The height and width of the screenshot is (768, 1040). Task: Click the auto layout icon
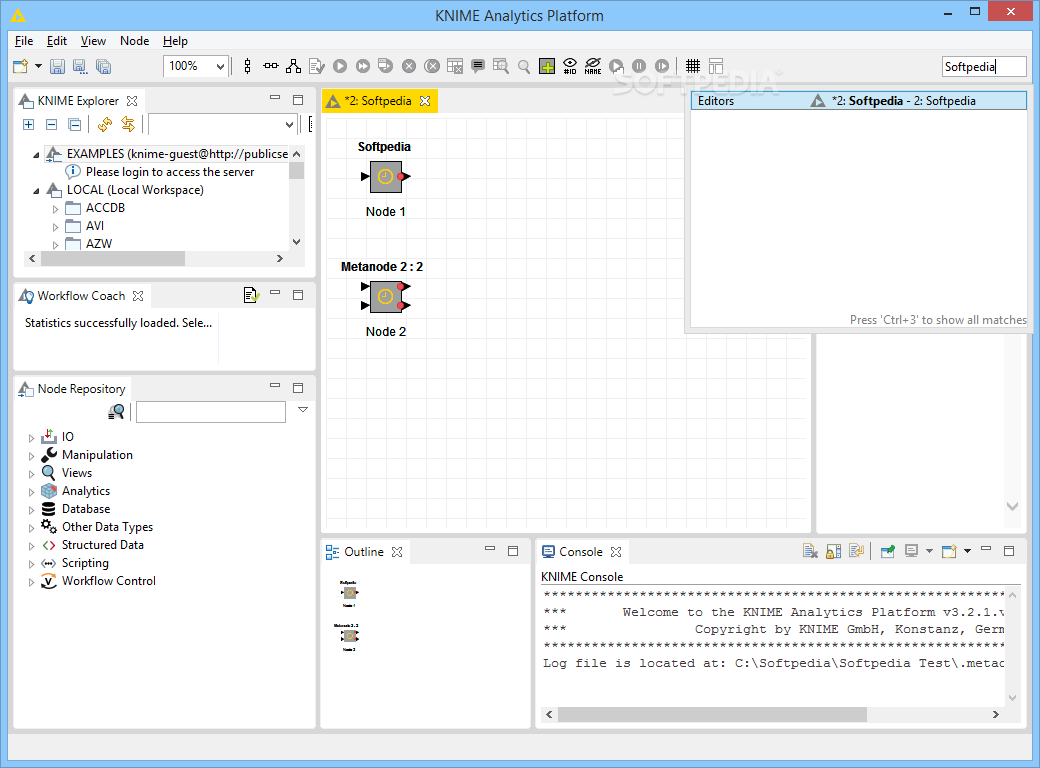point(293,66)
